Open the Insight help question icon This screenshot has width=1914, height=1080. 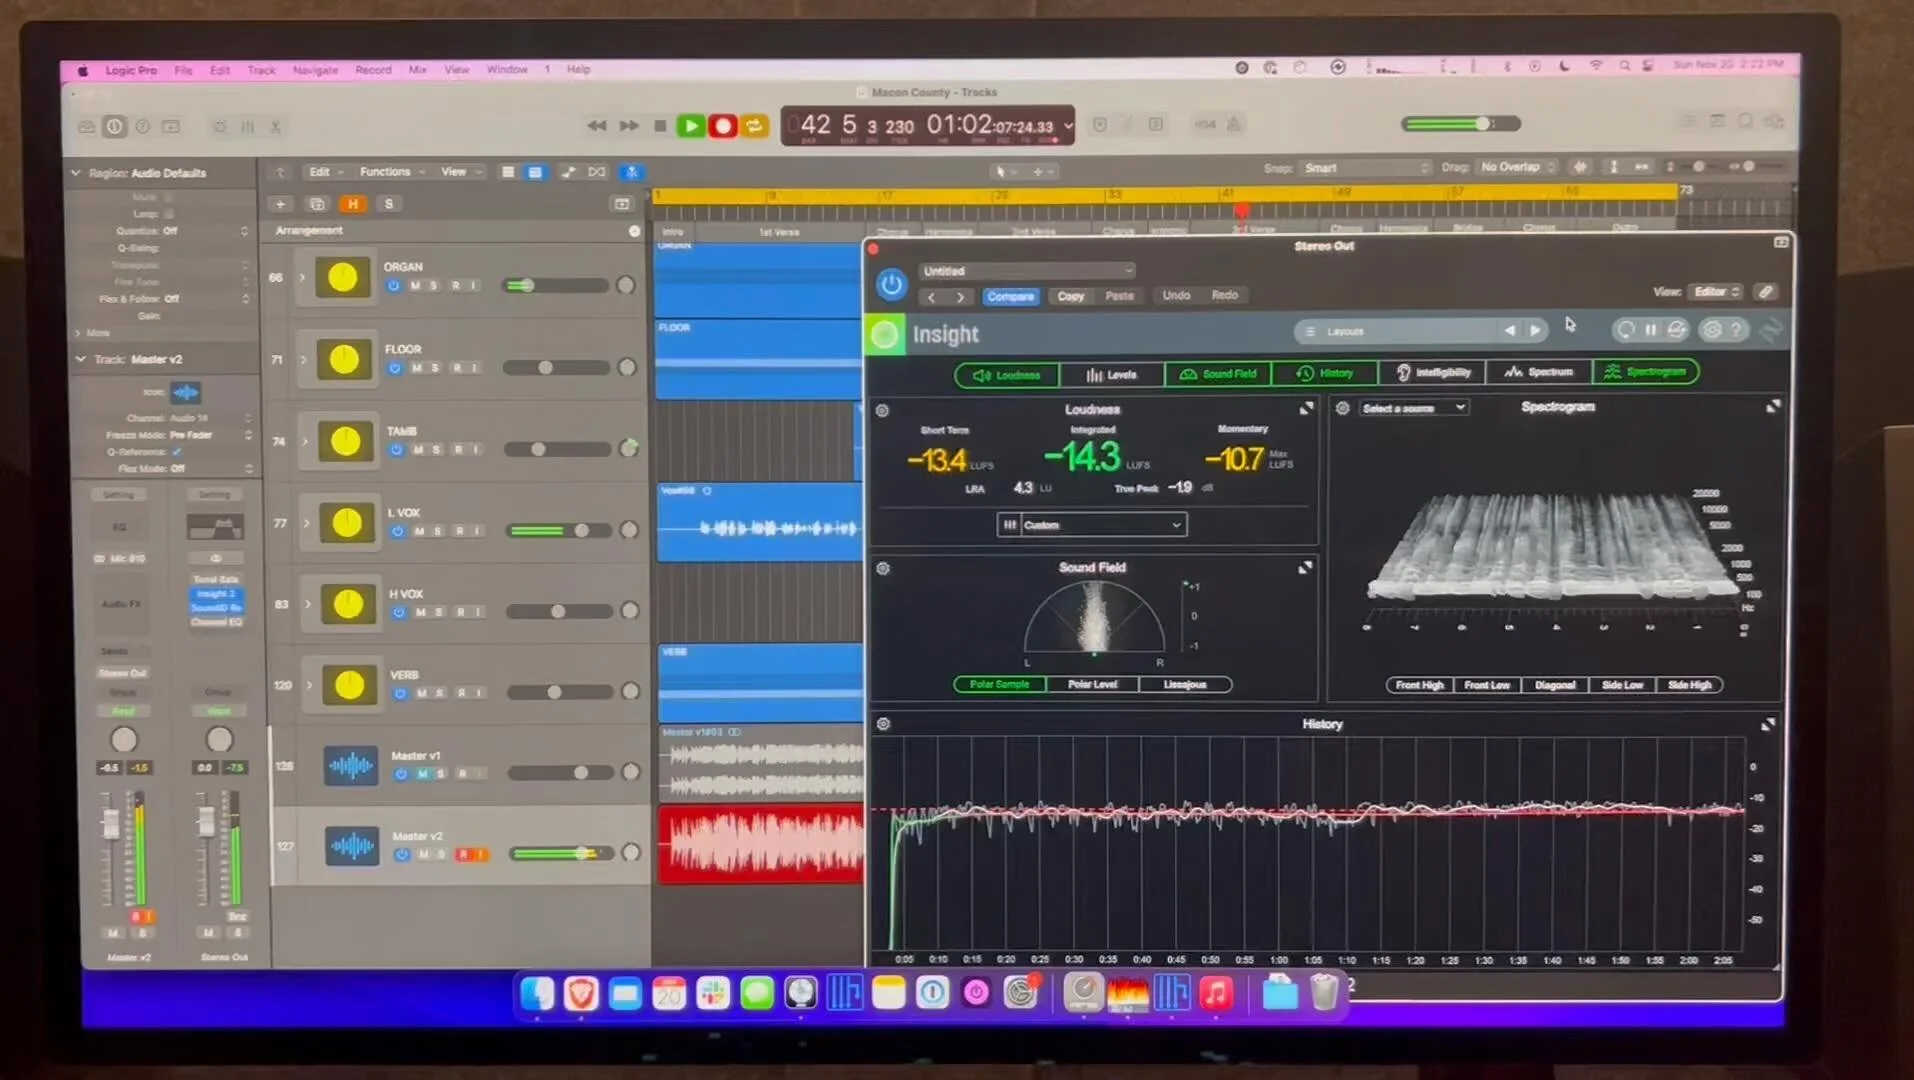pos(1737,329)
